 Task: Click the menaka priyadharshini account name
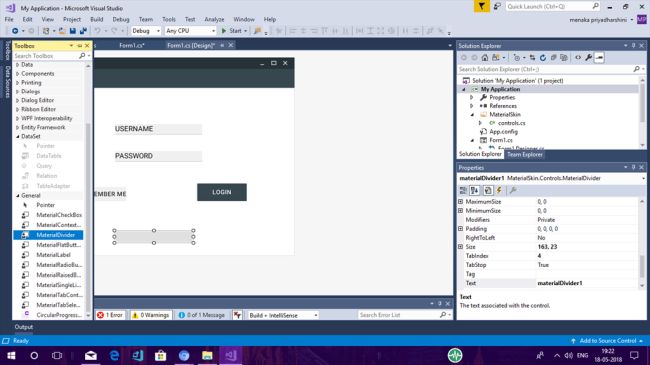click(x=598, y=20)
